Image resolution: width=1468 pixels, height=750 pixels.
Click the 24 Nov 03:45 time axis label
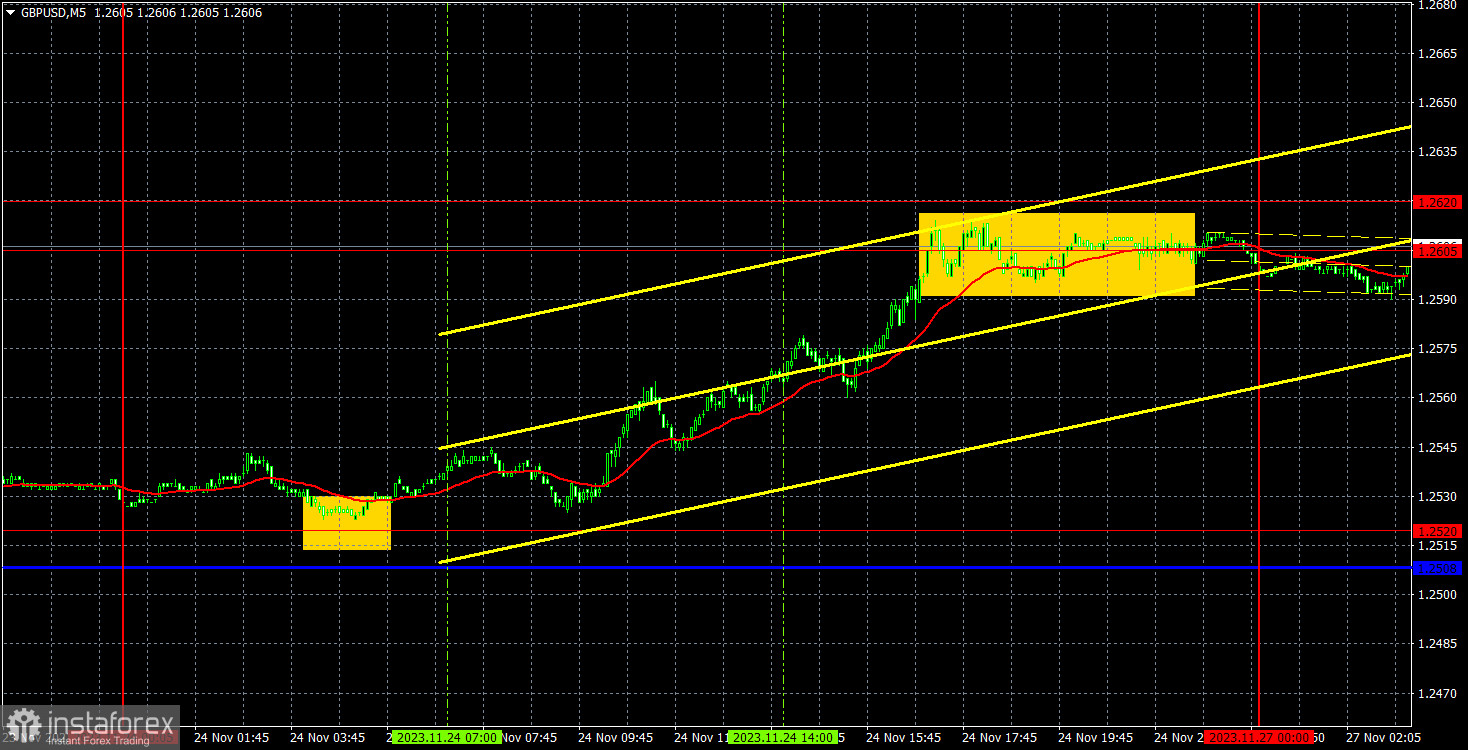[x=327, y=737]
